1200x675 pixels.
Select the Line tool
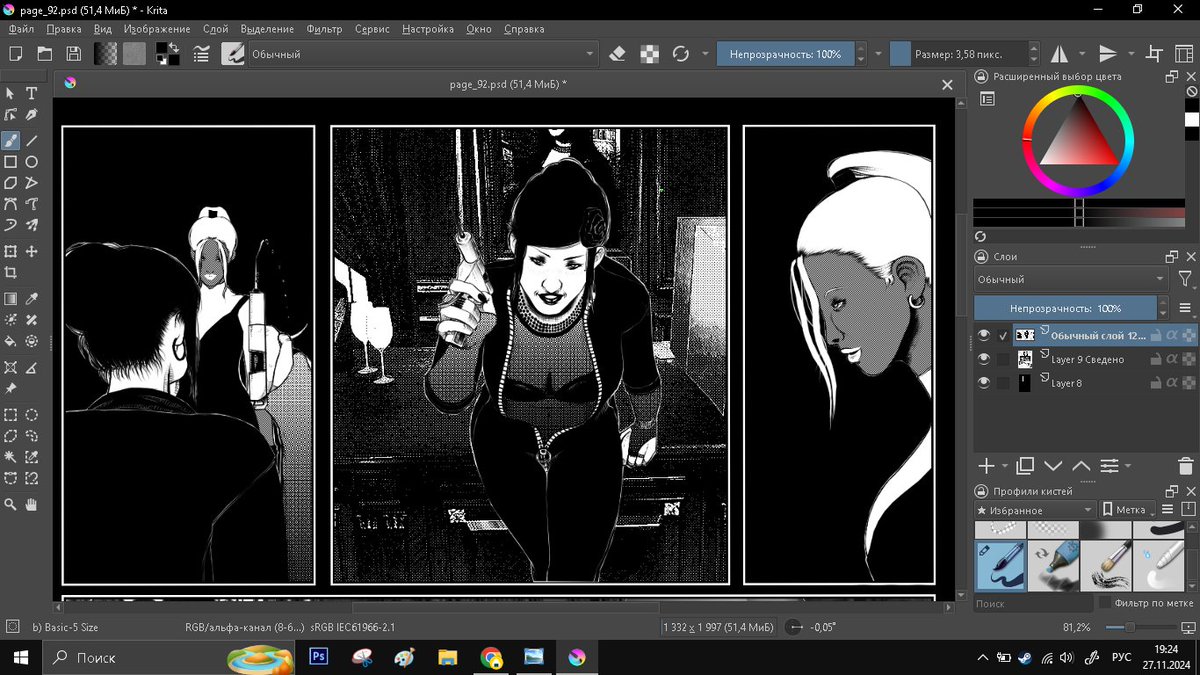tap(32, 141)
